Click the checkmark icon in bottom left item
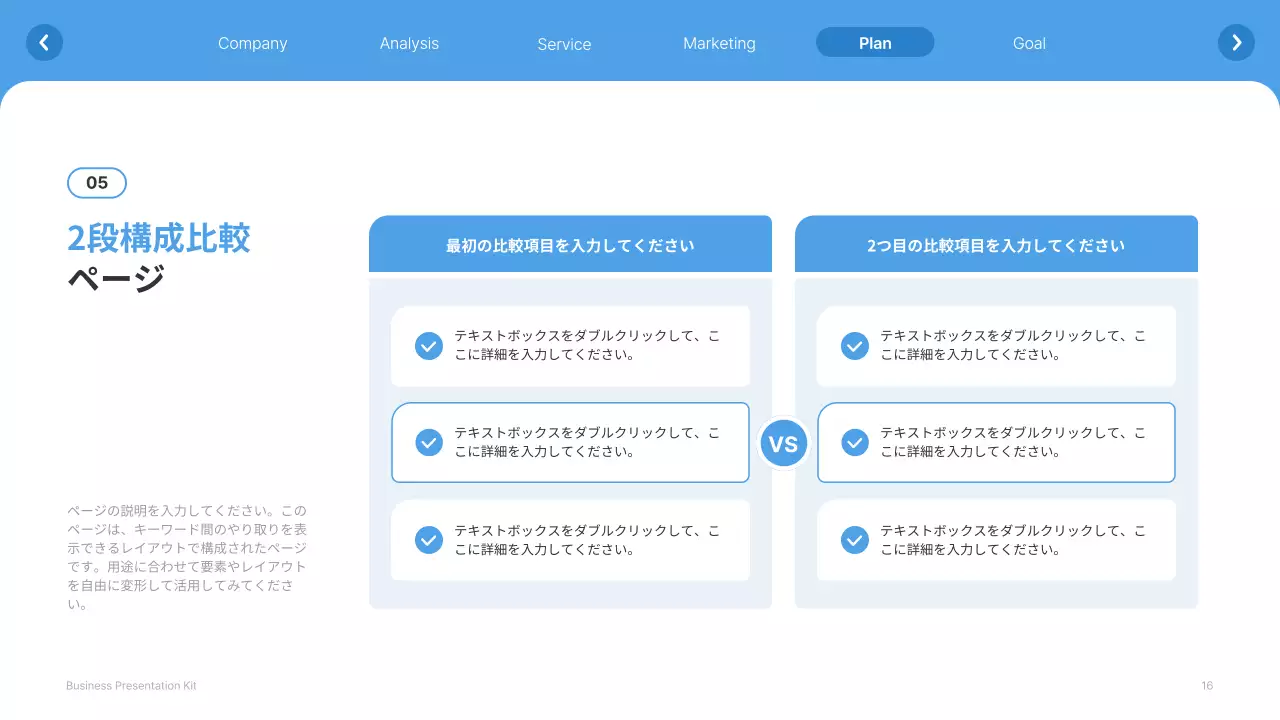The image size is (1280, 720). (428, 540)
